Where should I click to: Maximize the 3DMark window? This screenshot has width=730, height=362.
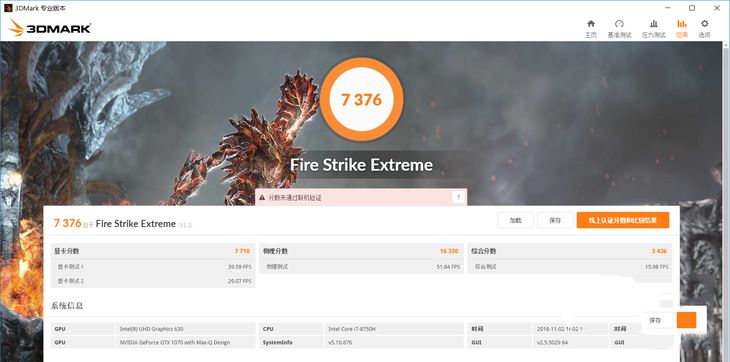692,8
